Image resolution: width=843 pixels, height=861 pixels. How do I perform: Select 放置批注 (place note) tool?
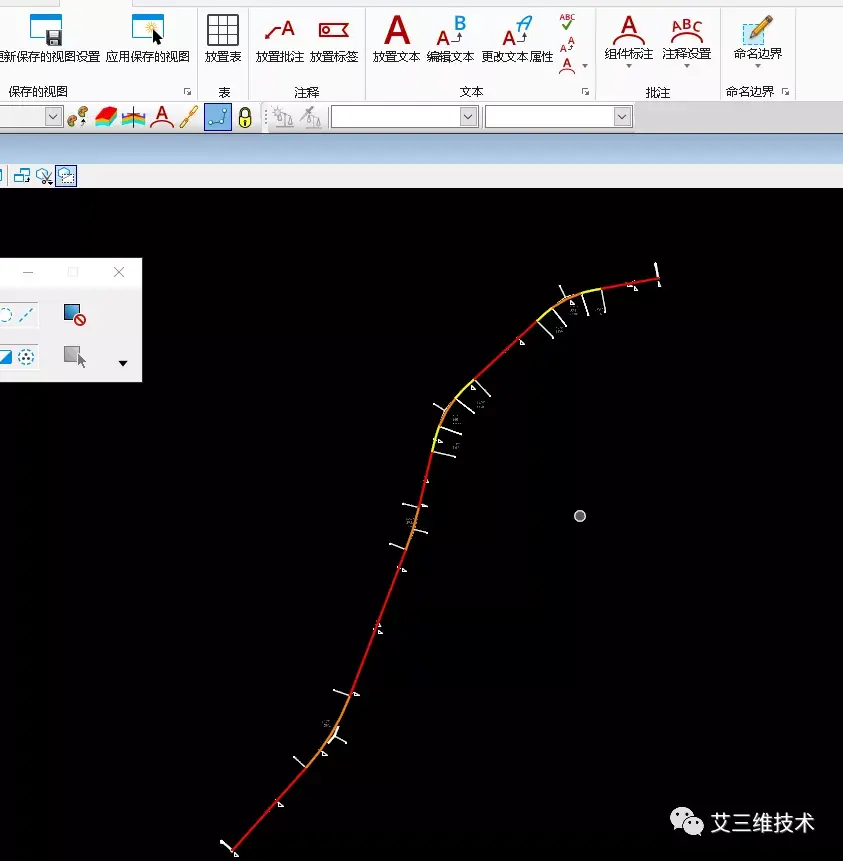280,39
